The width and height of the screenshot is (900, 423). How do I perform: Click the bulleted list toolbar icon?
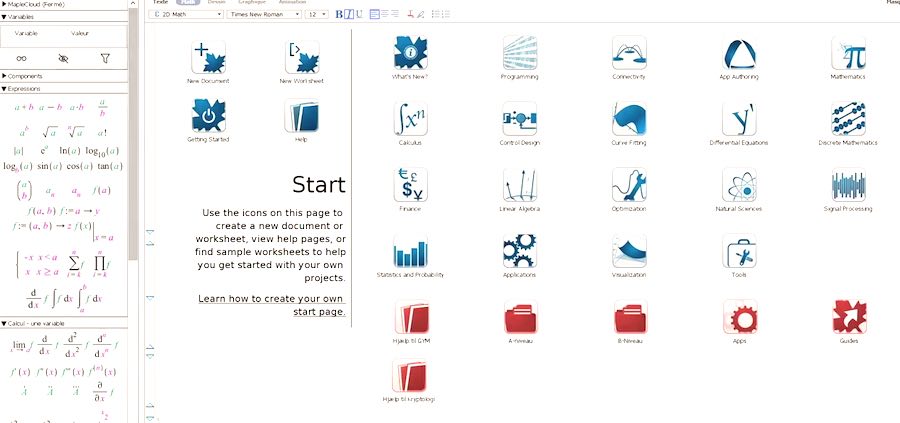(x=435, y=14)
